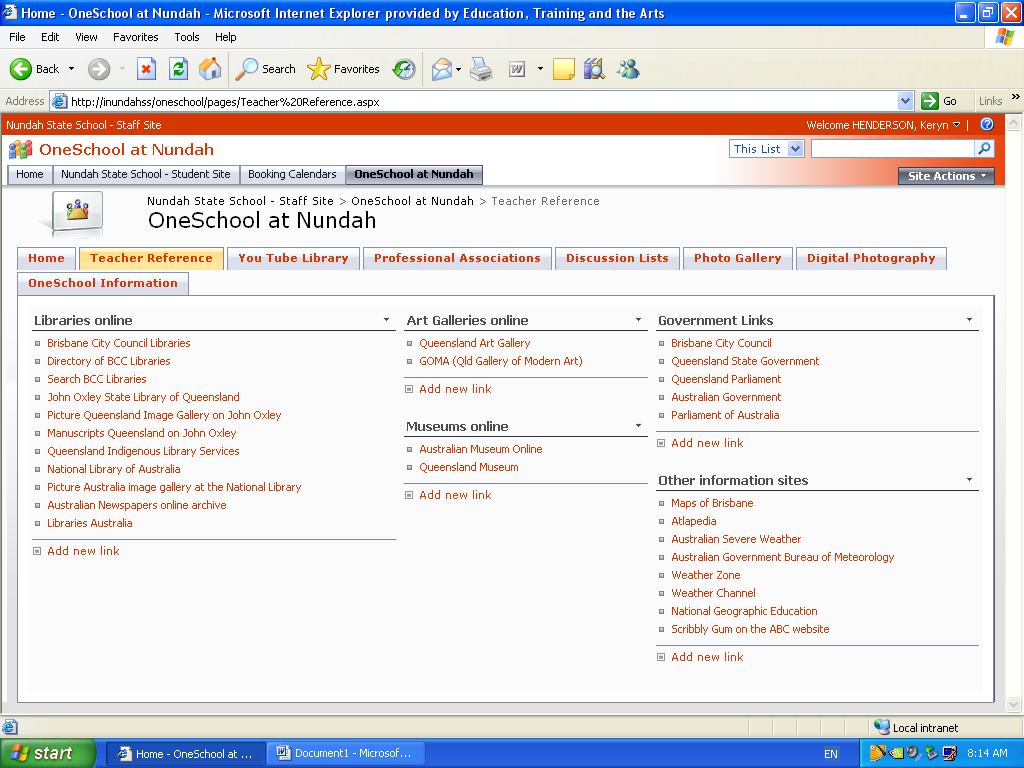Switch to Photo Gallery tab

click(737, 258)
